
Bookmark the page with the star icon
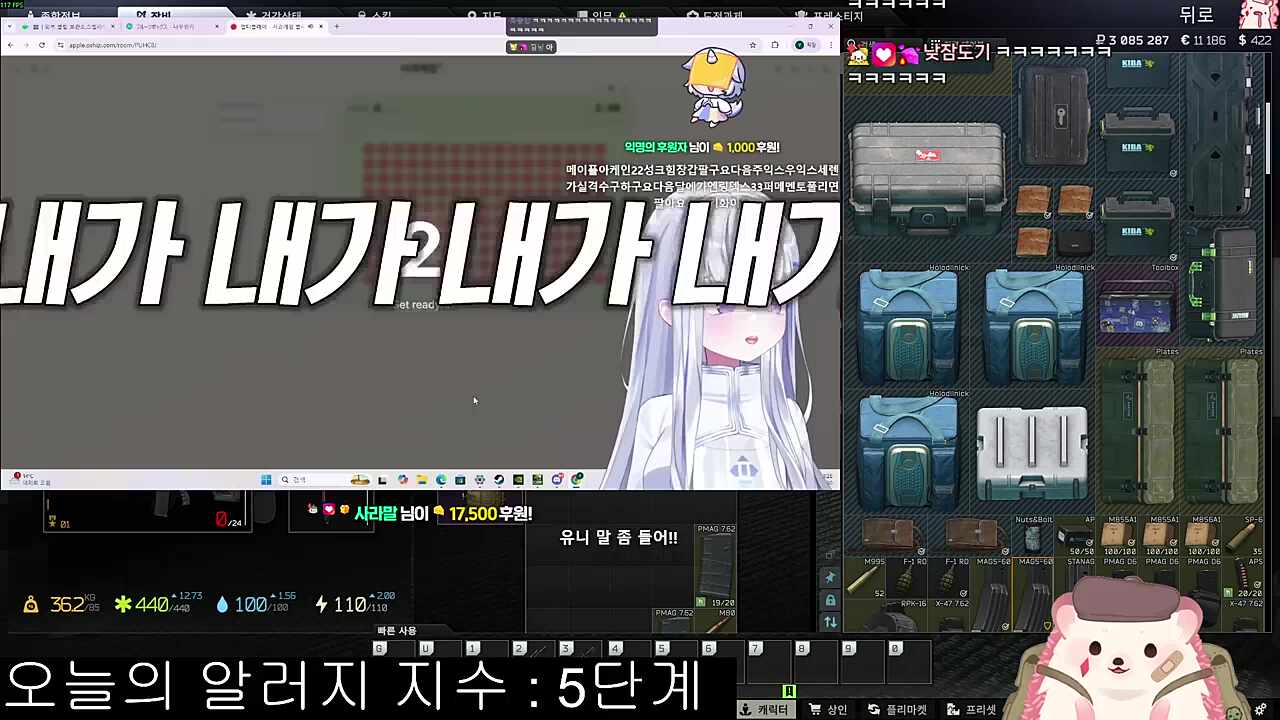pos(752,45)
